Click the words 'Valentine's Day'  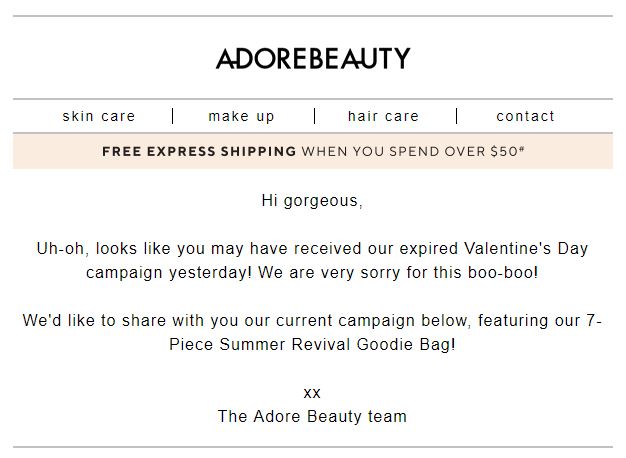coord(526,248)
